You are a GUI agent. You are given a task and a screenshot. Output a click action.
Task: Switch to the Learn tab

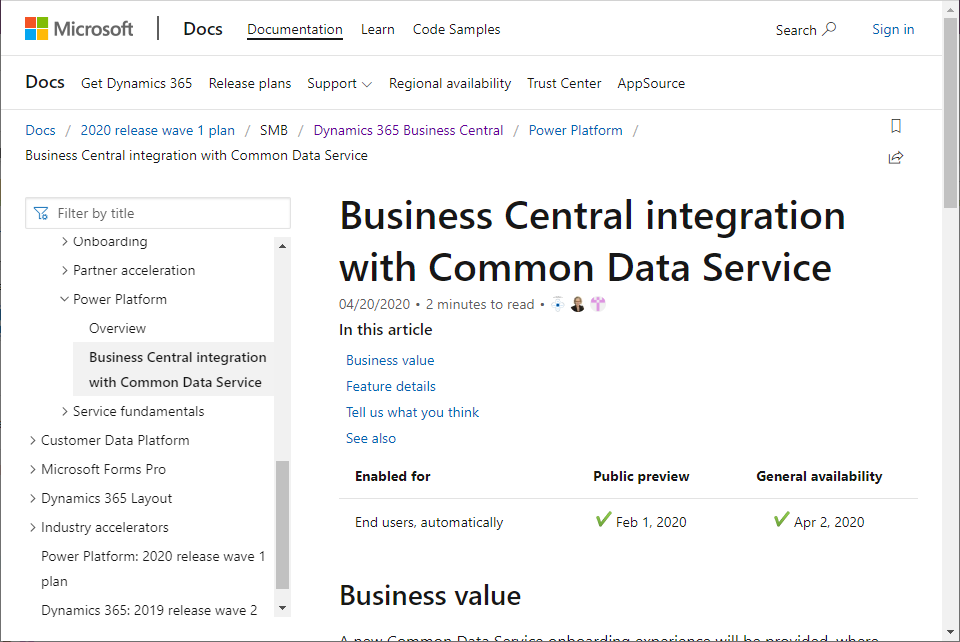click(x=378, y=29)
